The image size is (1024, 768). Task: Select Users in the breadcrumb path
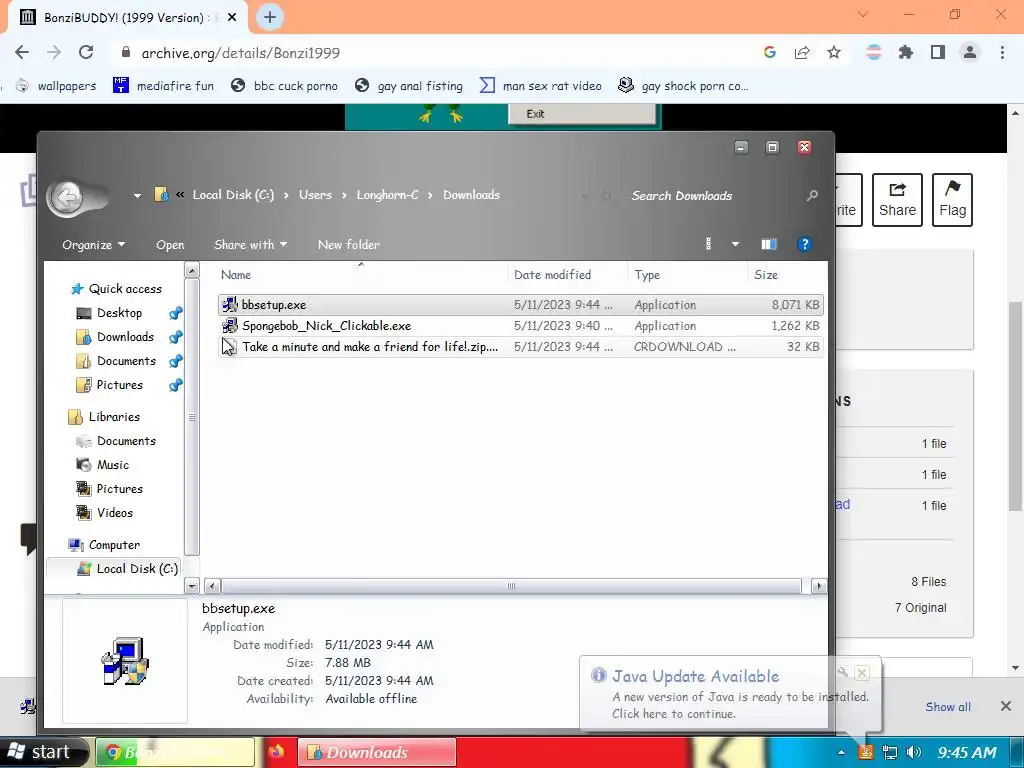[315, 195]
